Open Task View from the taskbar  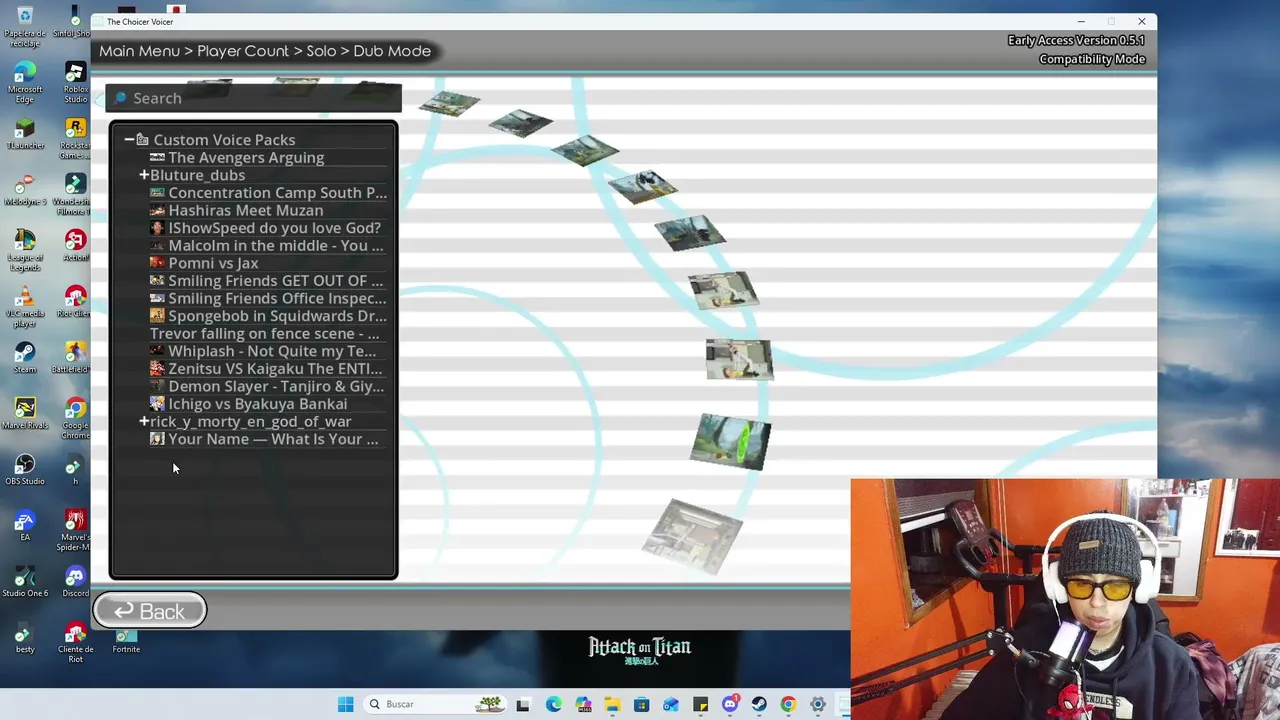(x=523, y=704)
